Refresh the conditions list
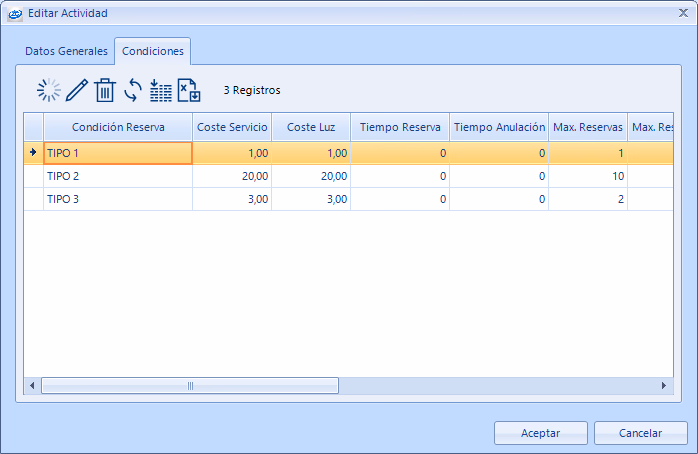698x454 pixels. point(133,91)
